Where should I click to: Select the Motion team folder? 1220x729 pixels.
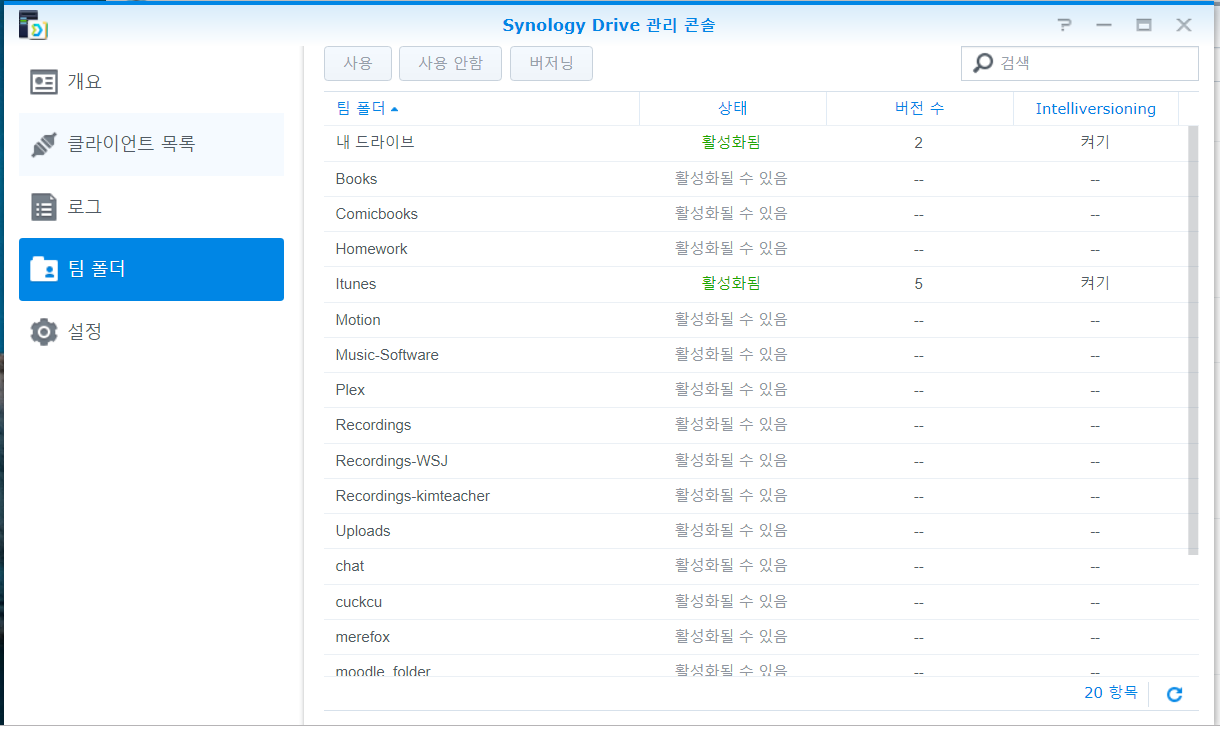tap(755, 320)
